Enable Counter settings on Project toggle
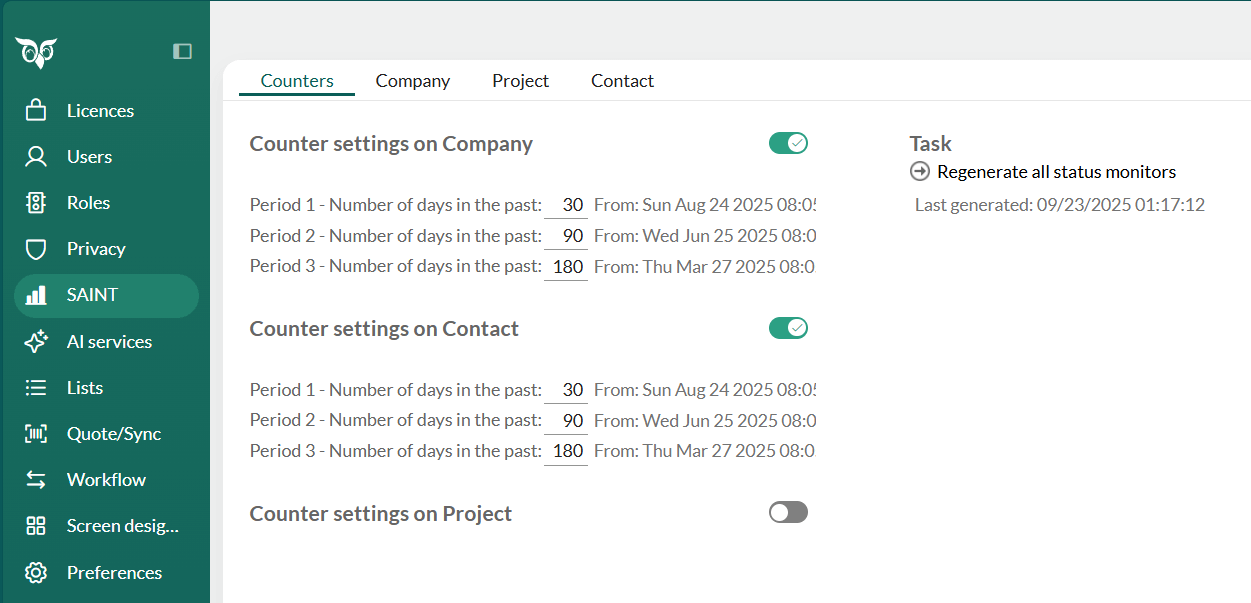This screenshot has height=603, width=1251. pos(788,513)
